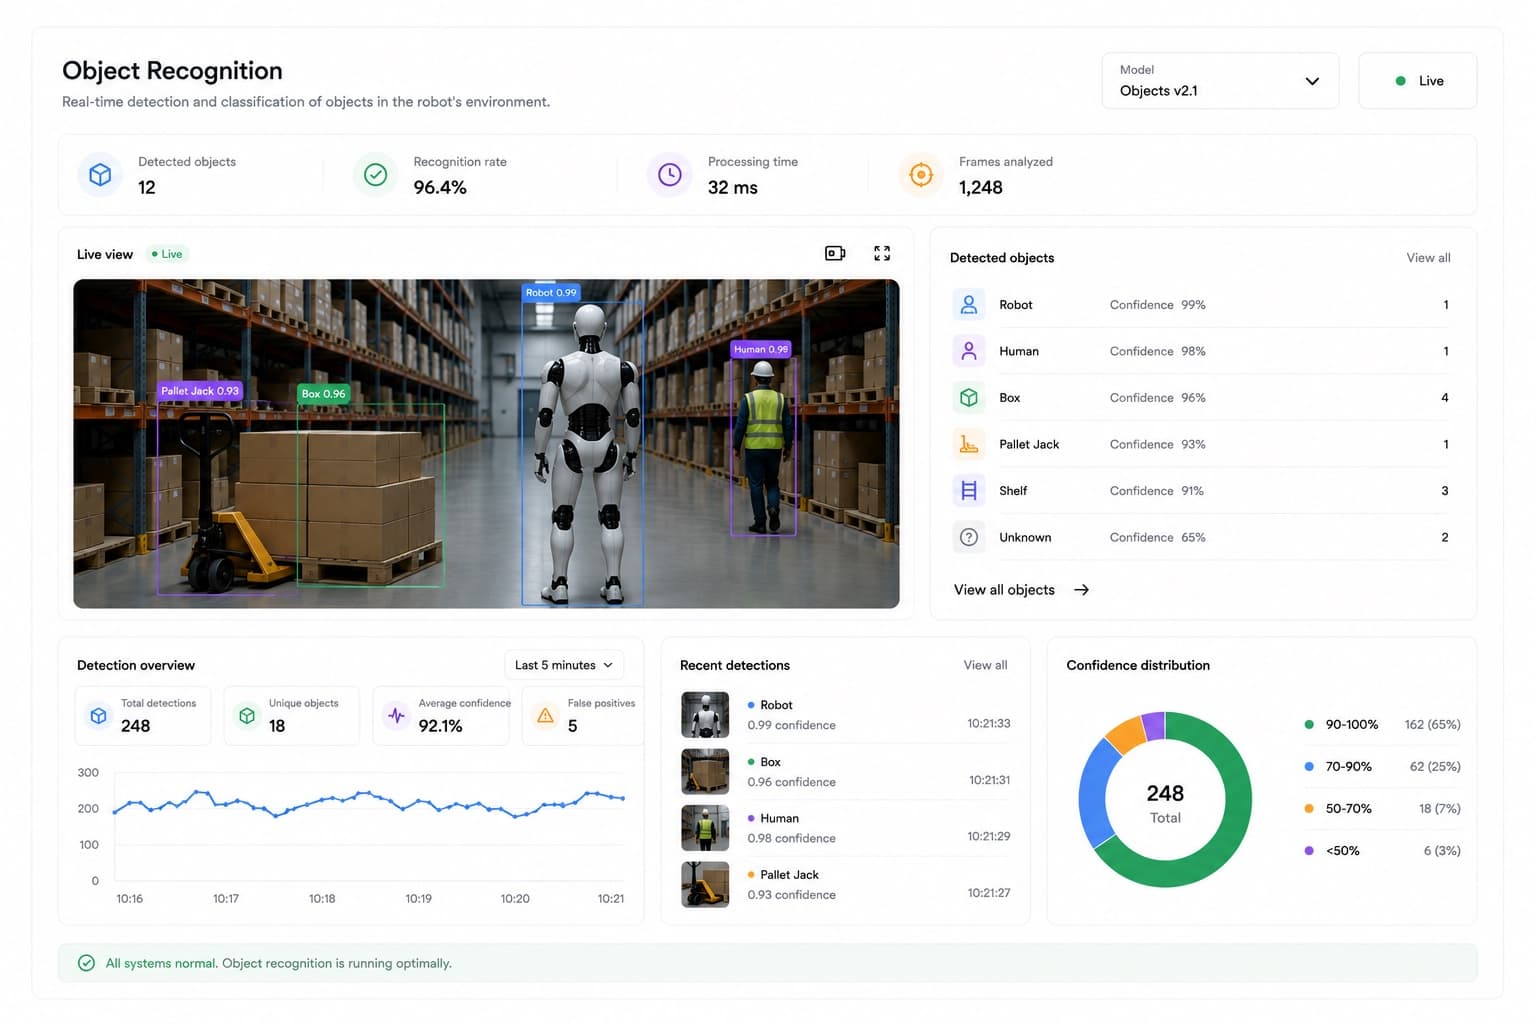Click the Confidence 65% value for Unknown
Viewport: 1536px width, 1024px height.
click(x=1193, y=537)
